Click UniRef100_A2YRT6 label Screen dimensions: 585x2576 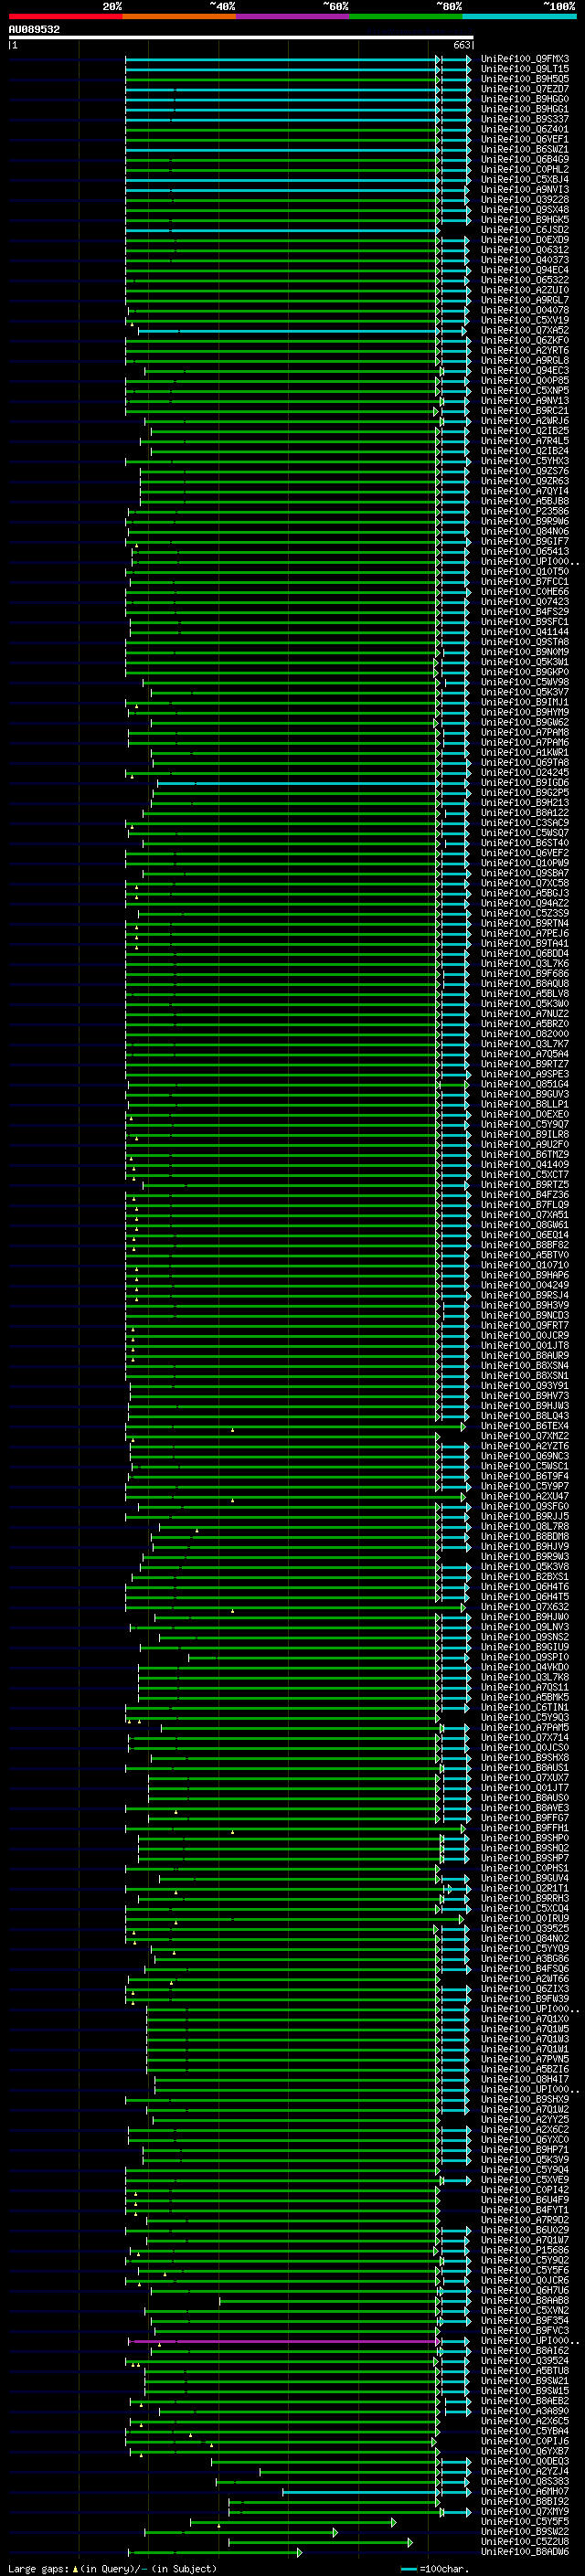524,350
